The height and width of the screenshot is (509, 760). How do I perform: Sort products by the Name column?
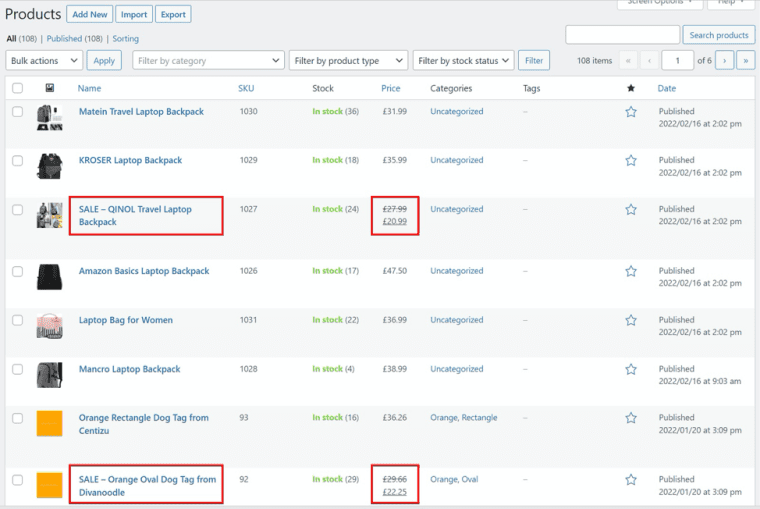(x=90, y=88)
